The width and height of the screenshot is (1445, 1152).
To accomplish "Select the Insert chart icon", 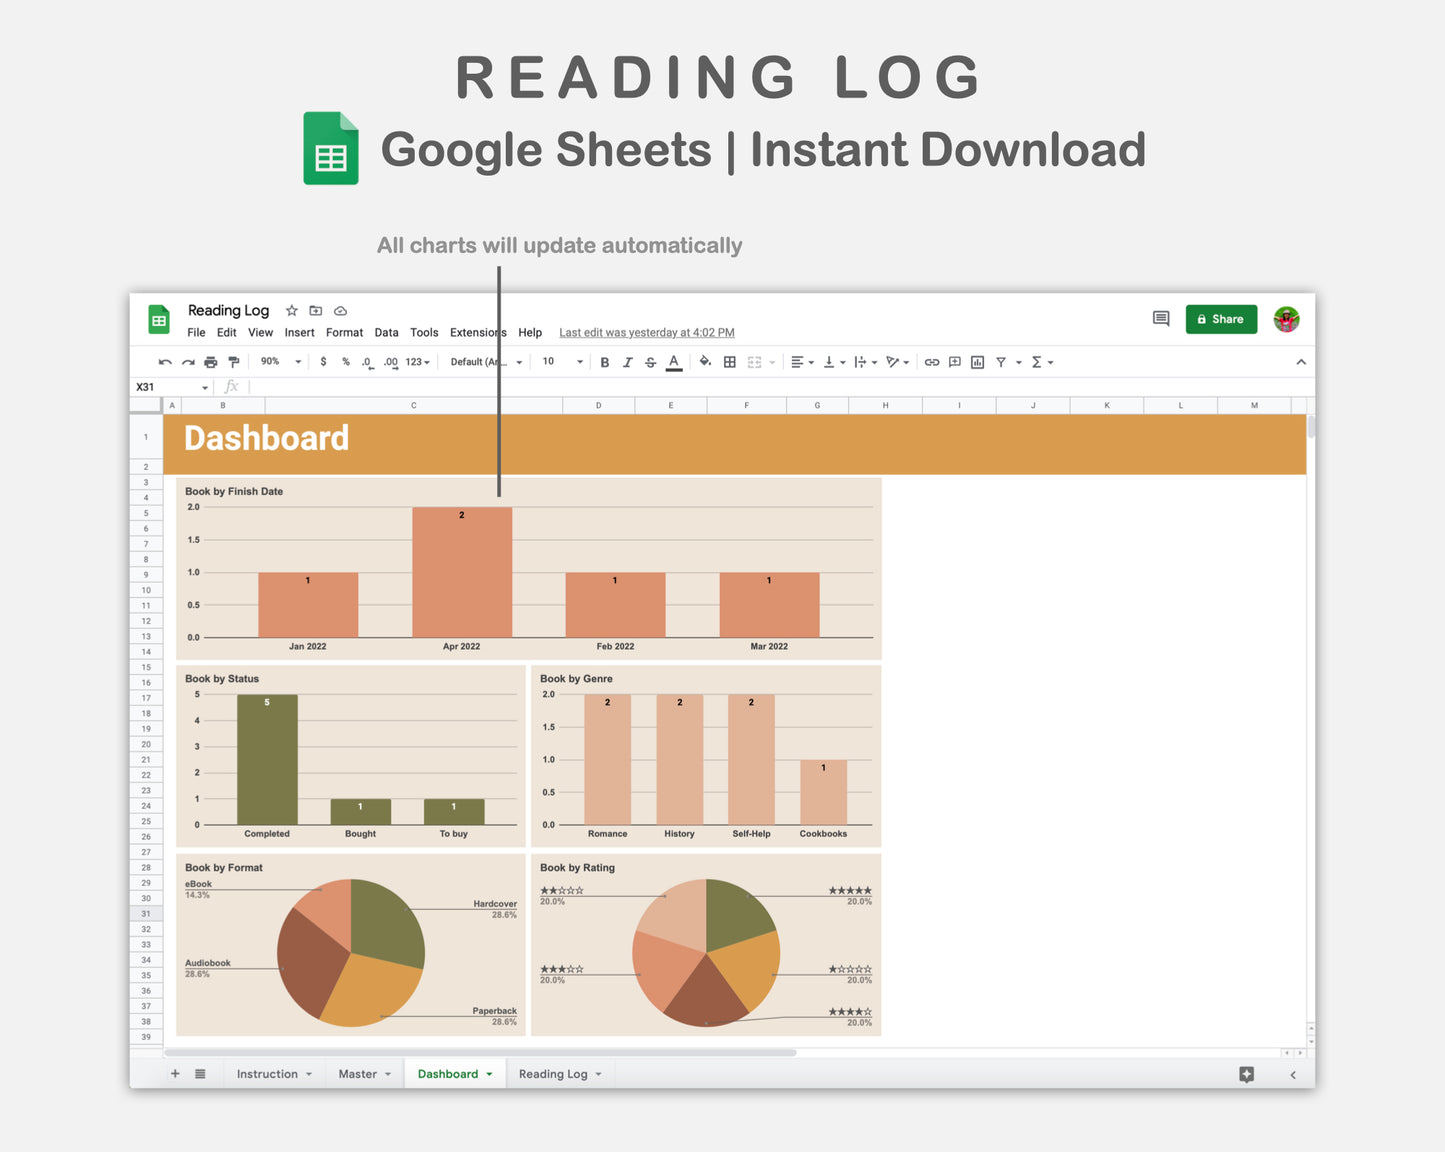I will (x=977, y=361).
